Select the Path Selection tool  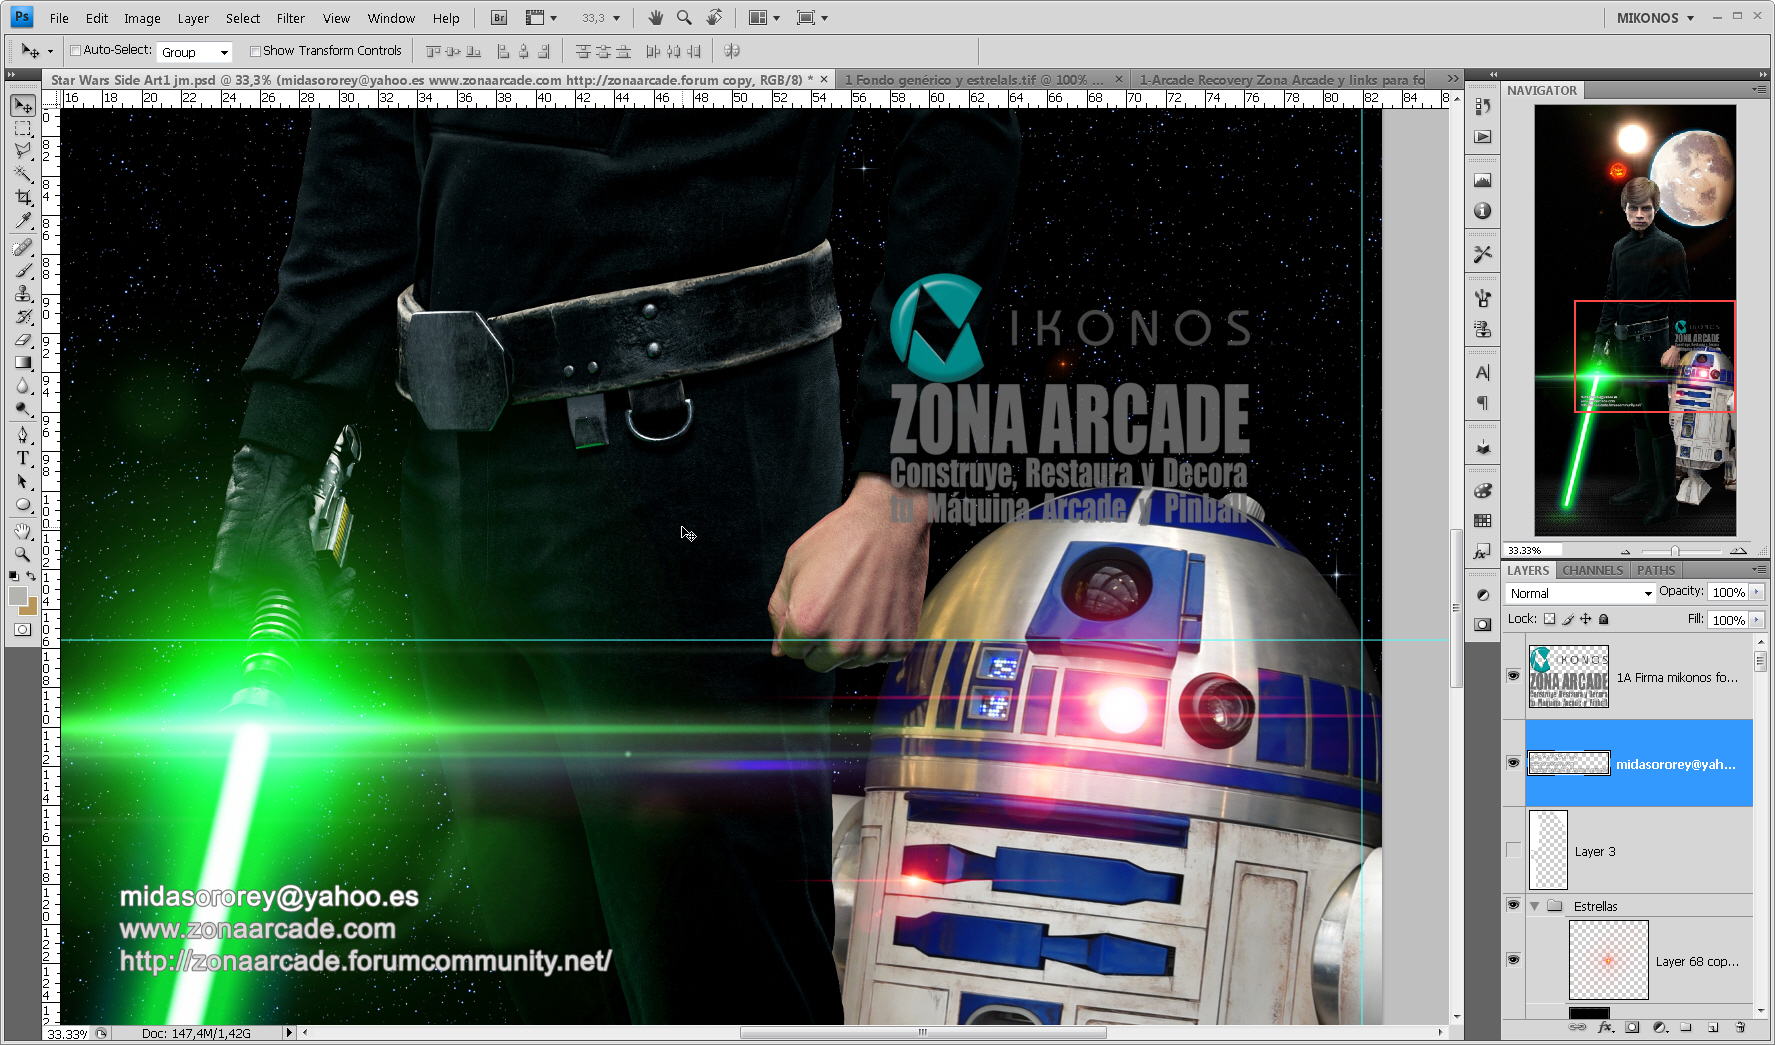point(23,481)
